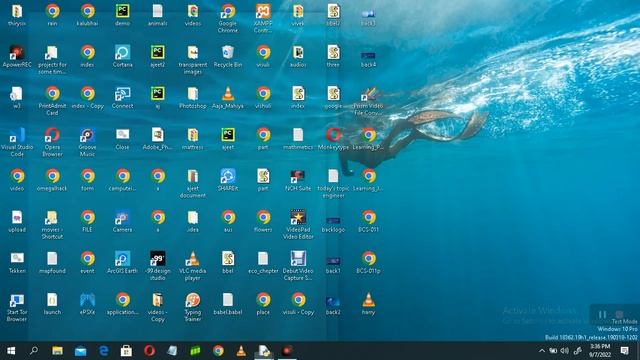Select the Tekken desktop icon

(17, 259)
